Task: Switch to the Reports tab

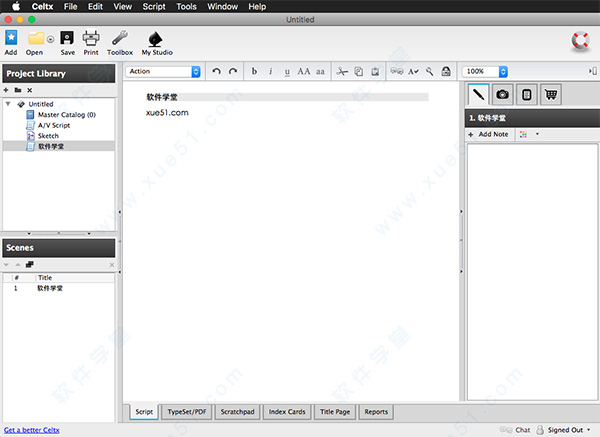Action: 376,412
